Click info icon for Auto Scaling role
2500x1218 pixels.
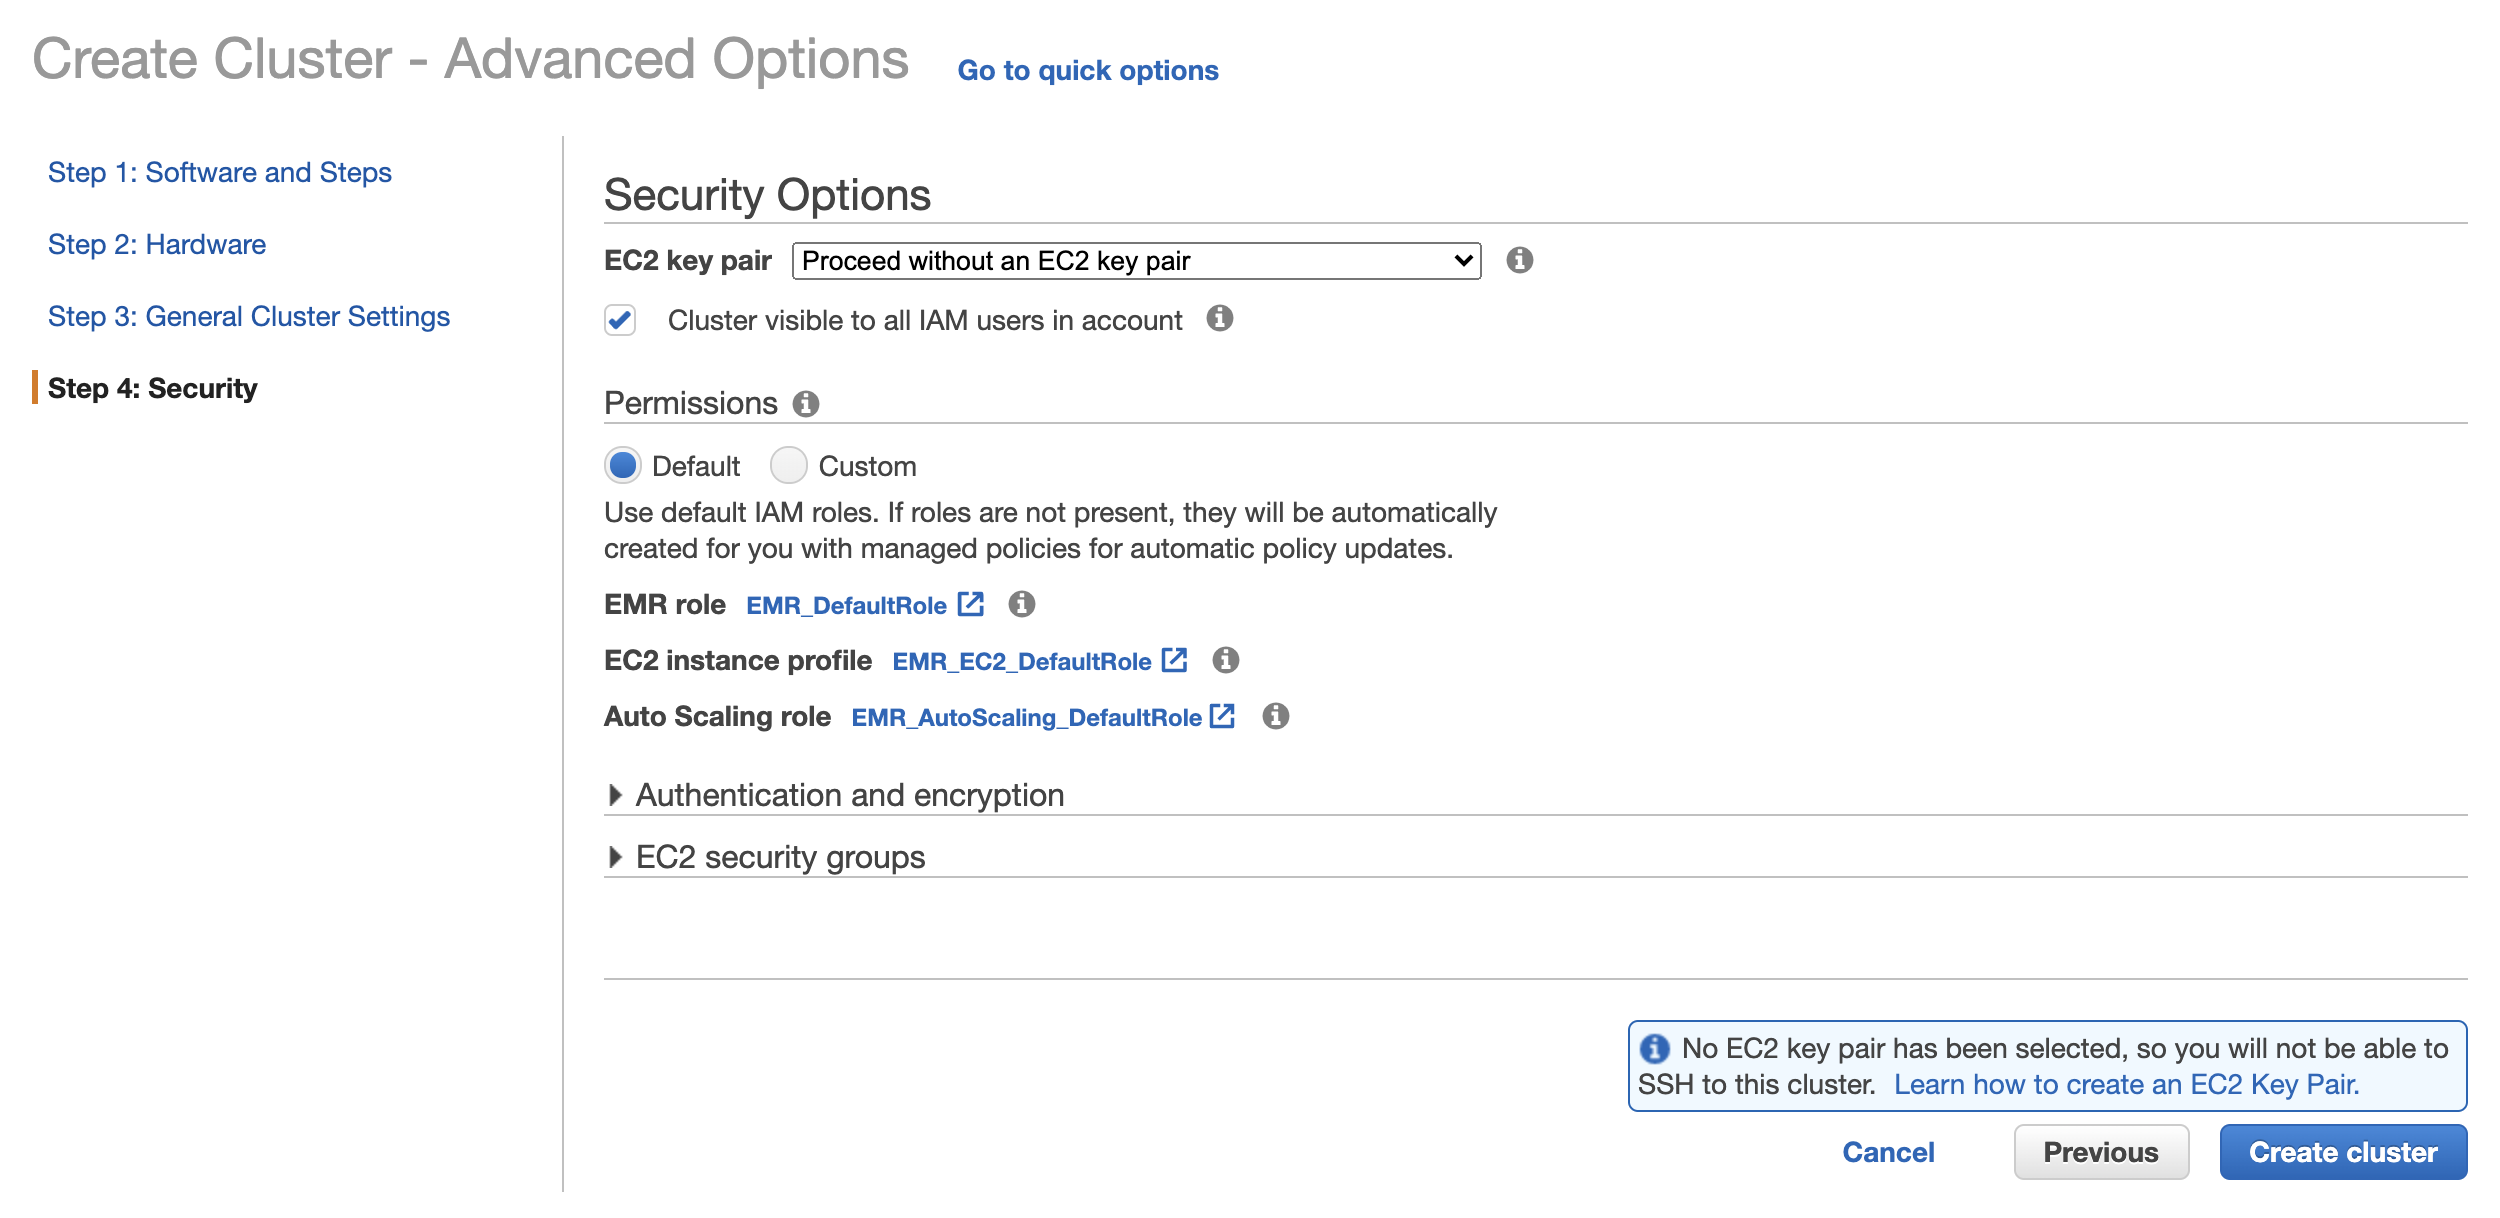click(x=1275, y=716)
